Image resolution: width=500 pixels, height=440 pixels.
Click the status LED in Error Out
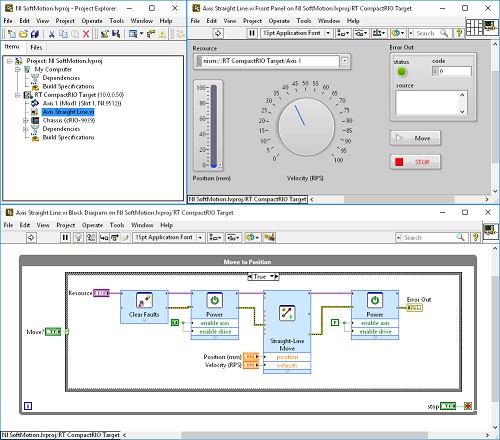point(402,72)
